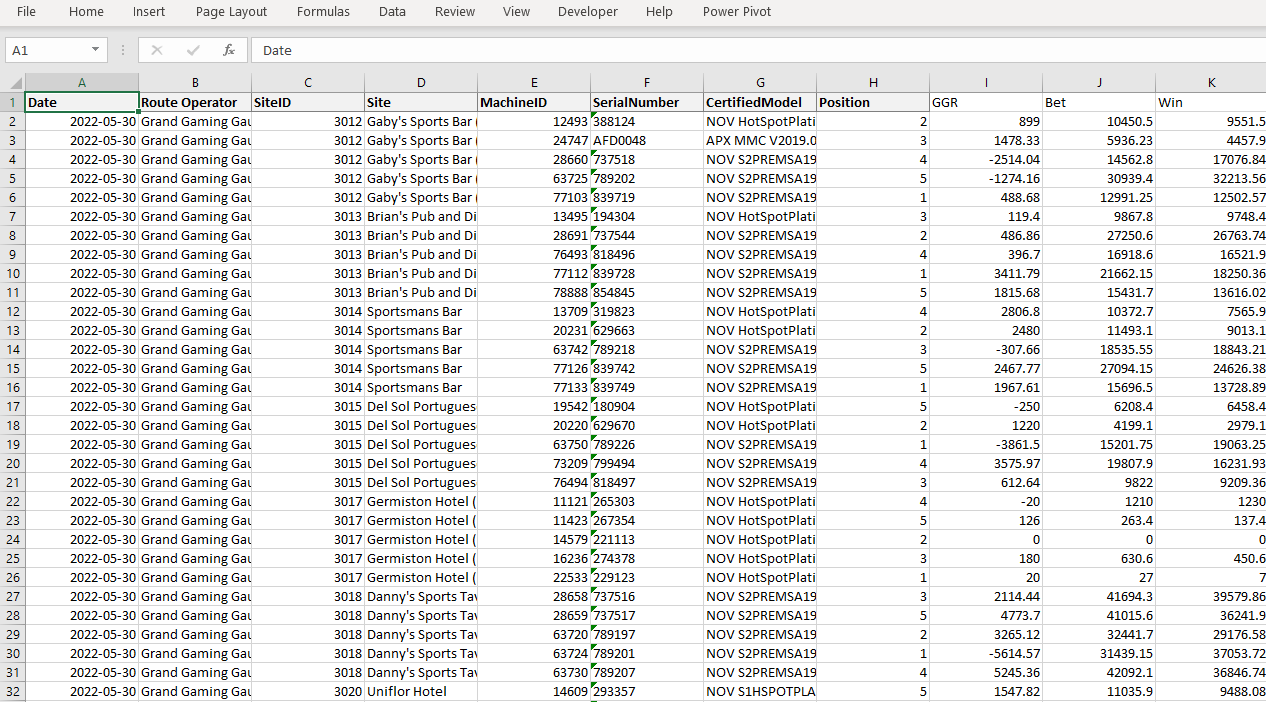This screenshot has width=1266, height=702.
Task: Select Win value 18843.21
Action: coord(1211,349)
